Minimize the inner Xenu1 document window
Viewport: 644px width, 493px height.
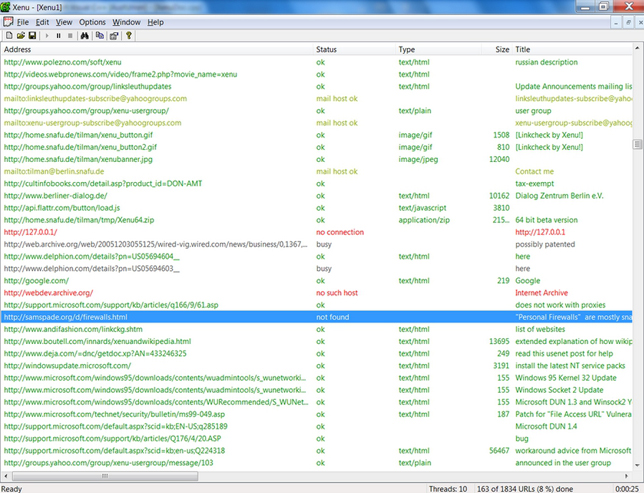616,23
